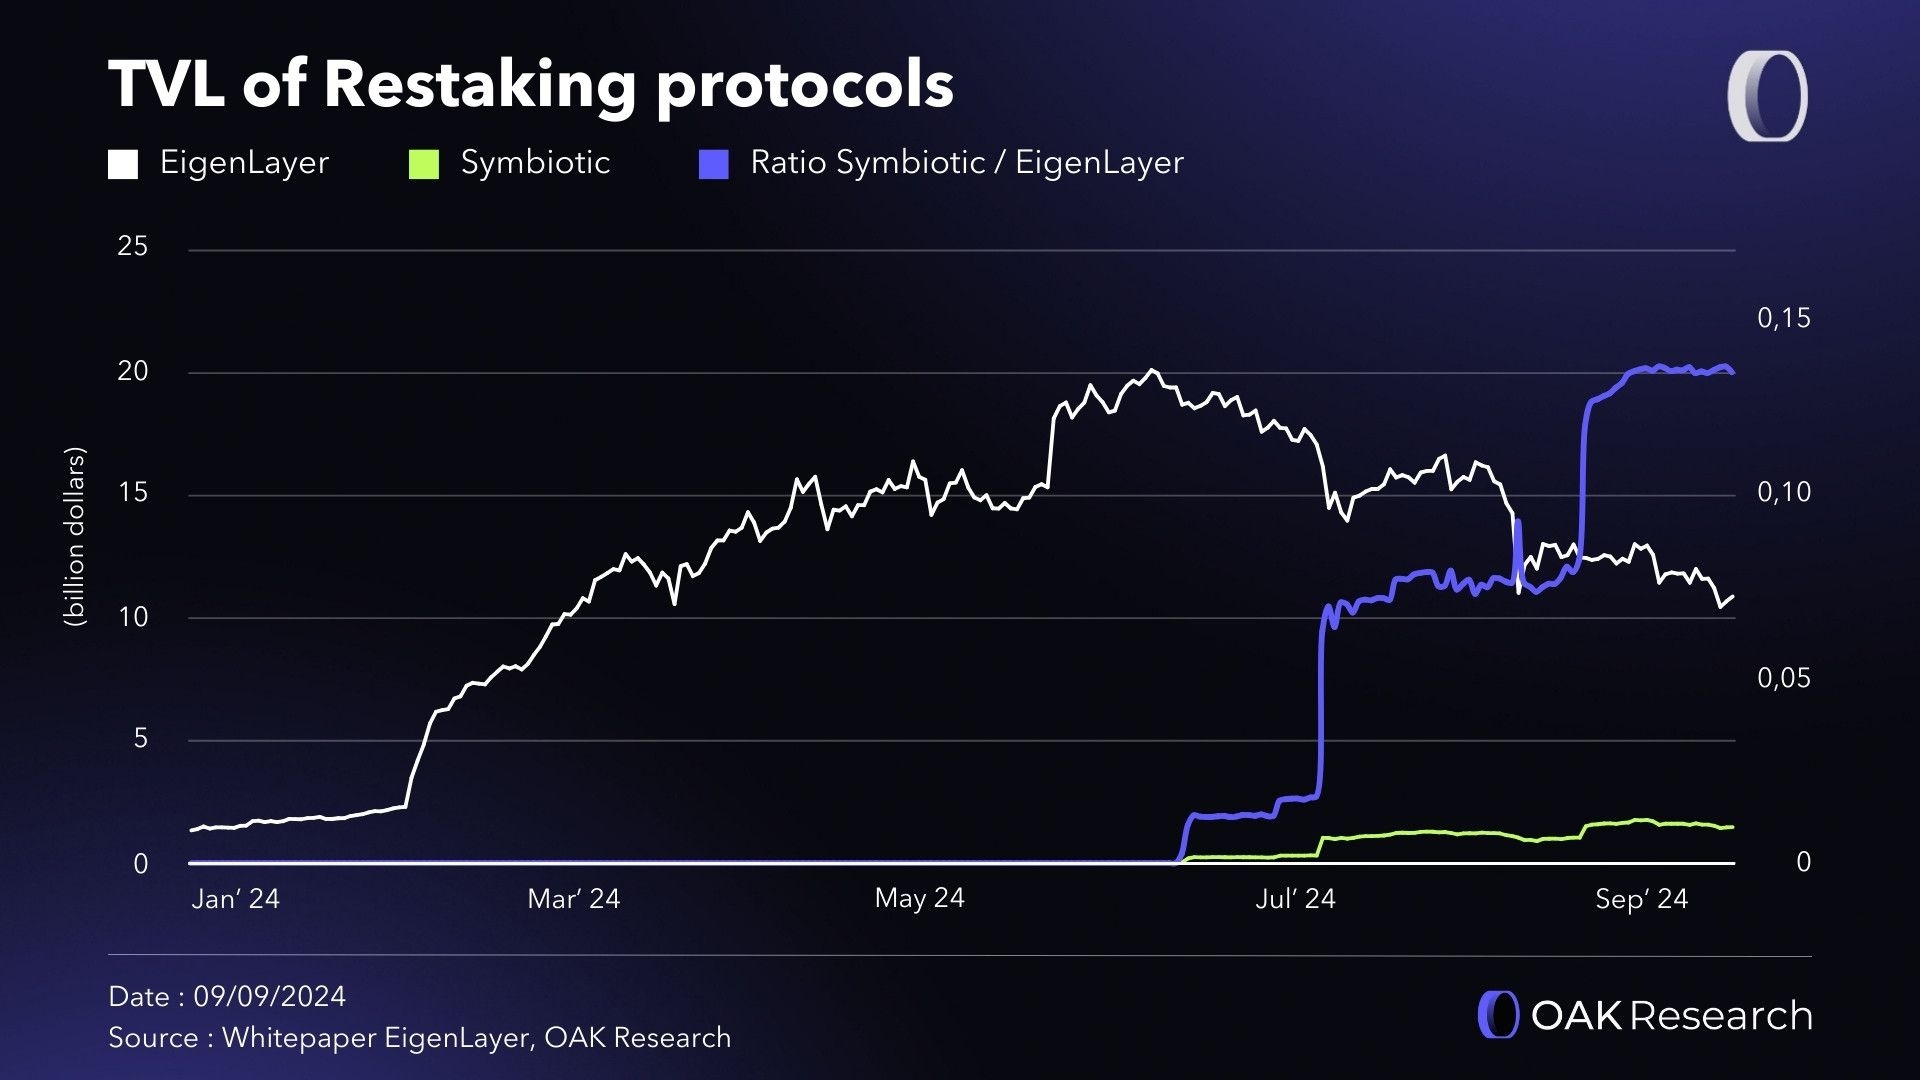The image size is (1920, 1080).
Task: Select the Symbiotic legend label
Action: tap(535, 162)
